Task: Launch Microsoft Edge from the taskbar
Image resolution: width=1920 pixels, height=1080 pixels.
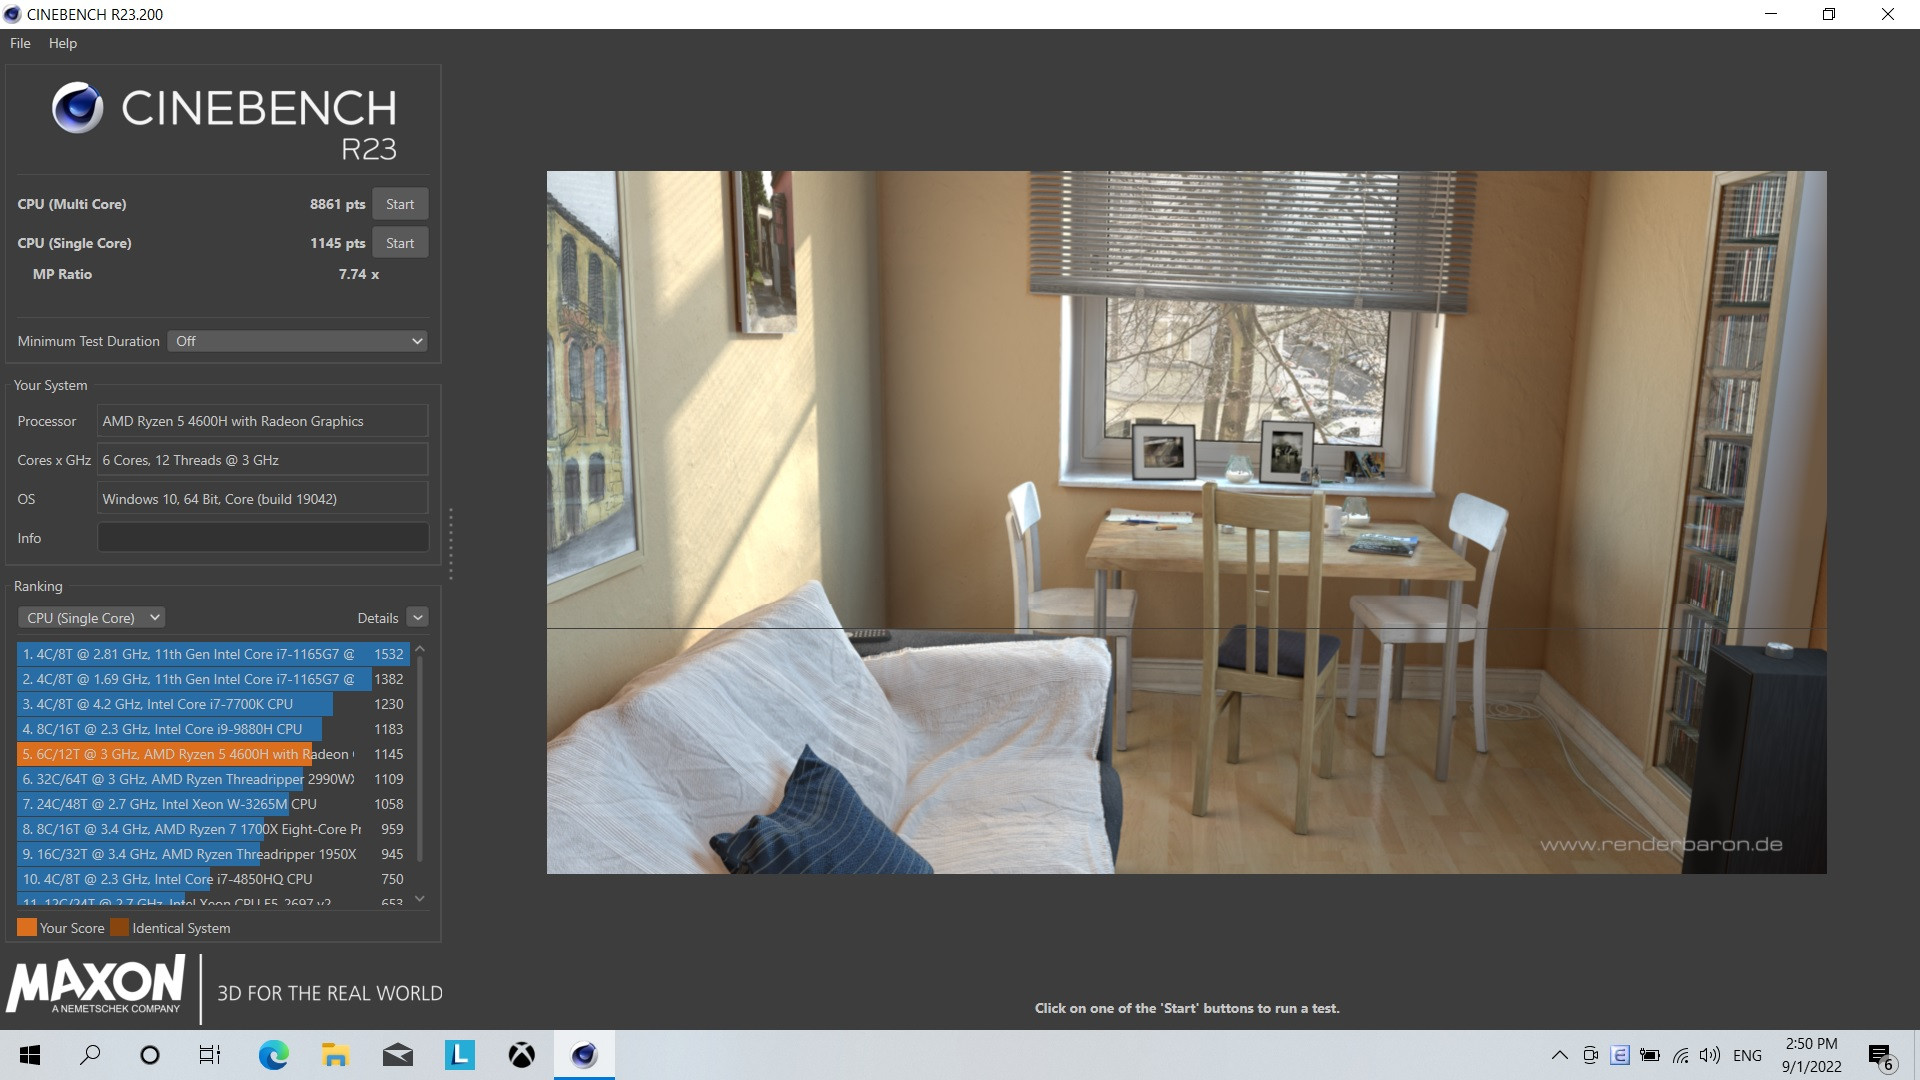Action: click(273, 1055)
